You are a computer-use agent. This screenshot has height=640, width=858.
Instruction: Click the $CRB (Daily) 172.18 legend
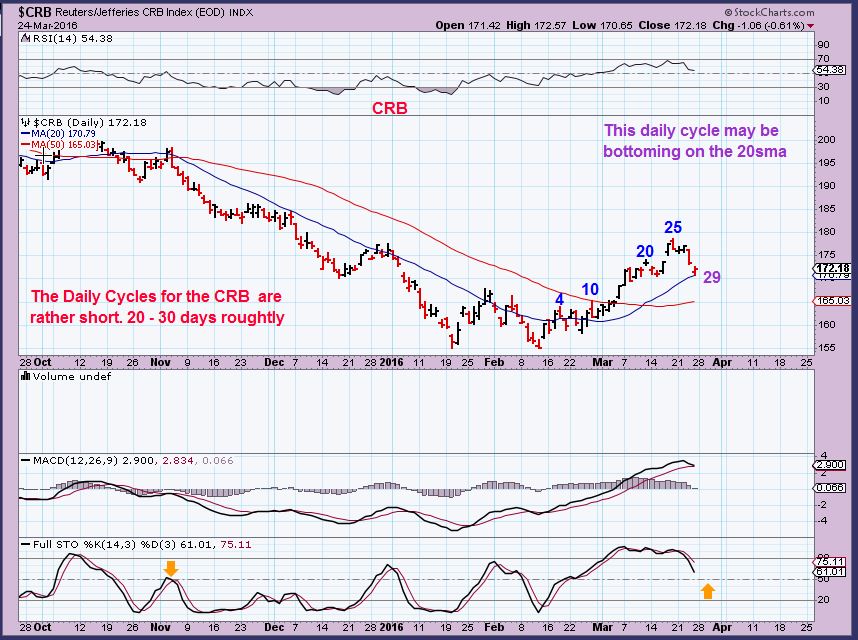pos(90,123)
